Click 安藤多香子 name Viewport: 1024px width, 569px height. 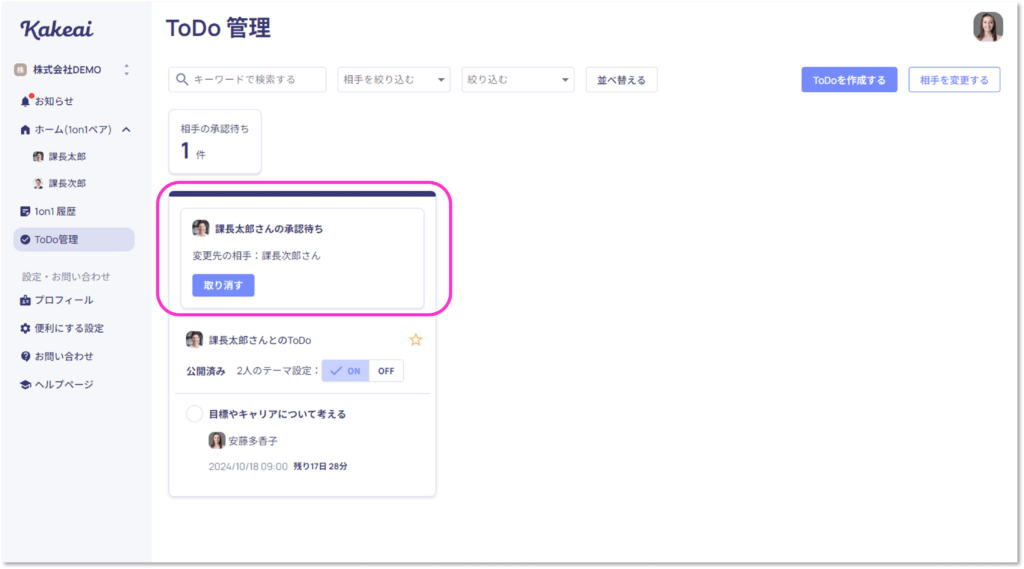tap(253, 441)
